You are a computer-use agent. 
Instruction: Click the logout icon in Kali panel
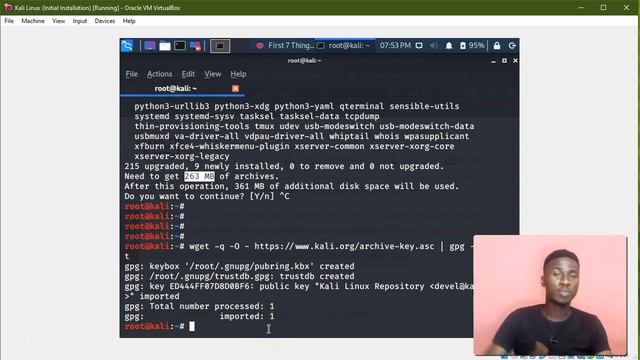(512, 45)
